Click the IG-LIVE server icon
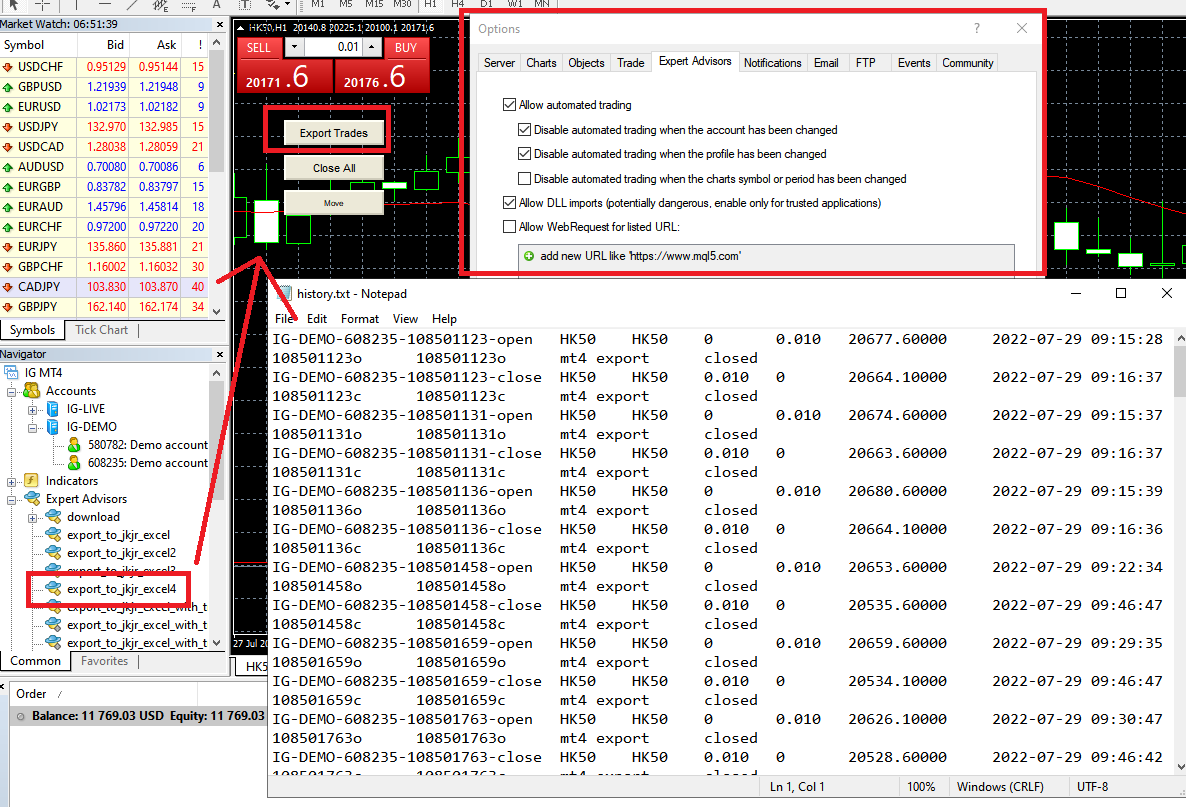Screen dimensions: 1186x807 tap(53, 409)
